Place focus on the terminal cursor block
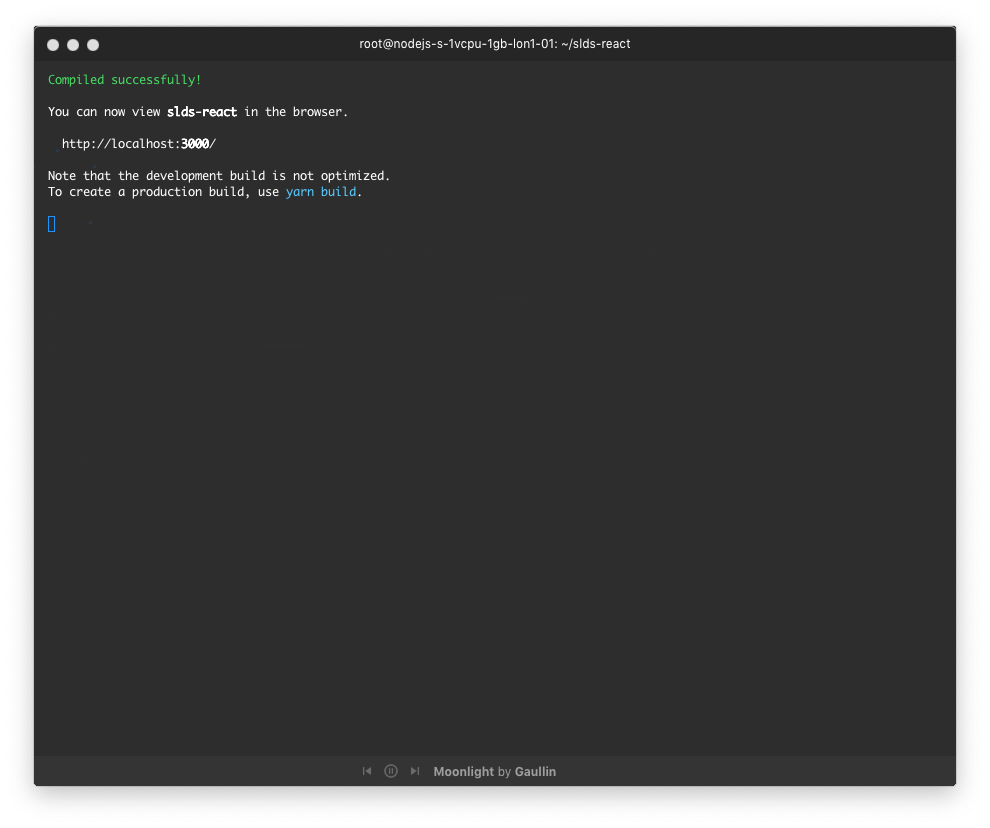 tap(52, 224)
